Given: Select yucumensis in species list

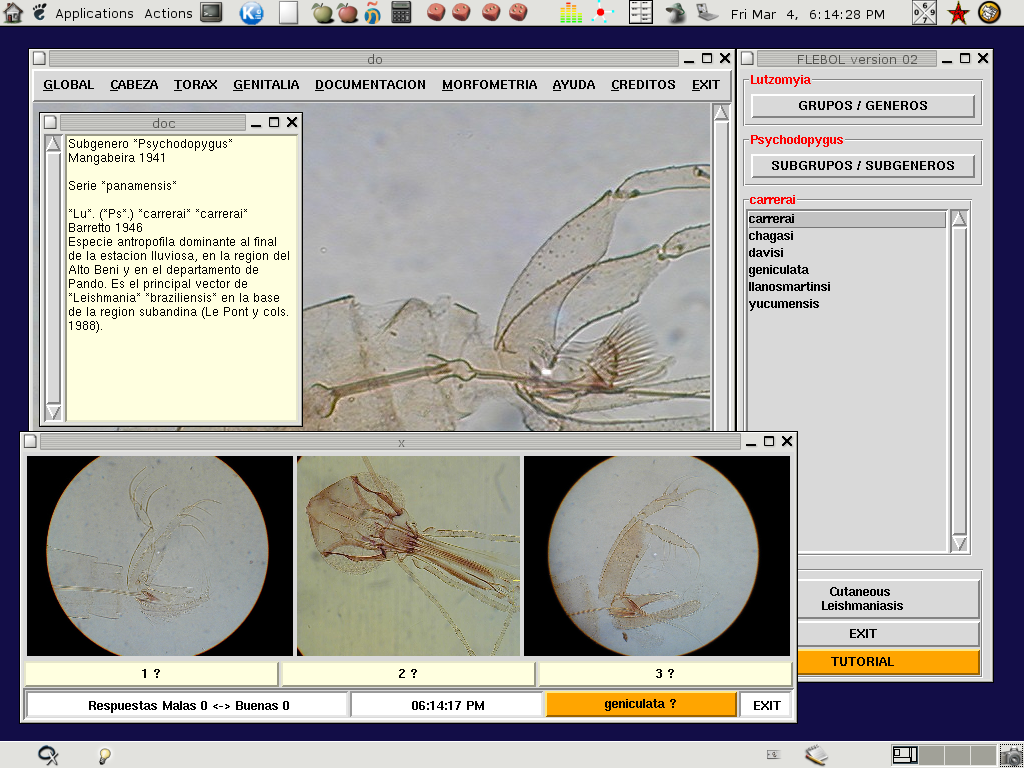Looking at the screenshot, I should click(783, 304).
